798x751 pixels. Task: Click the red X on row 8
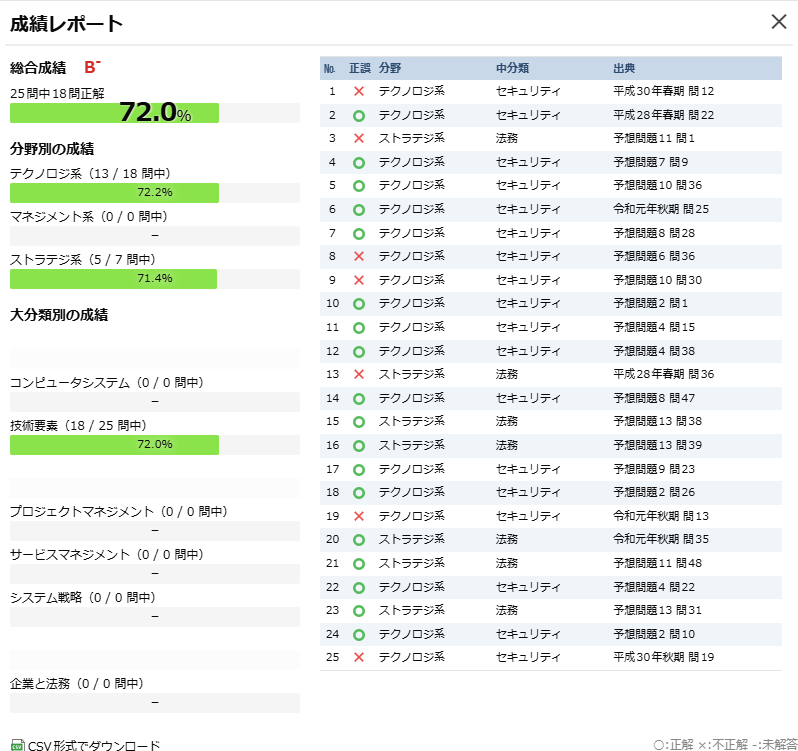tap(359, 256)
